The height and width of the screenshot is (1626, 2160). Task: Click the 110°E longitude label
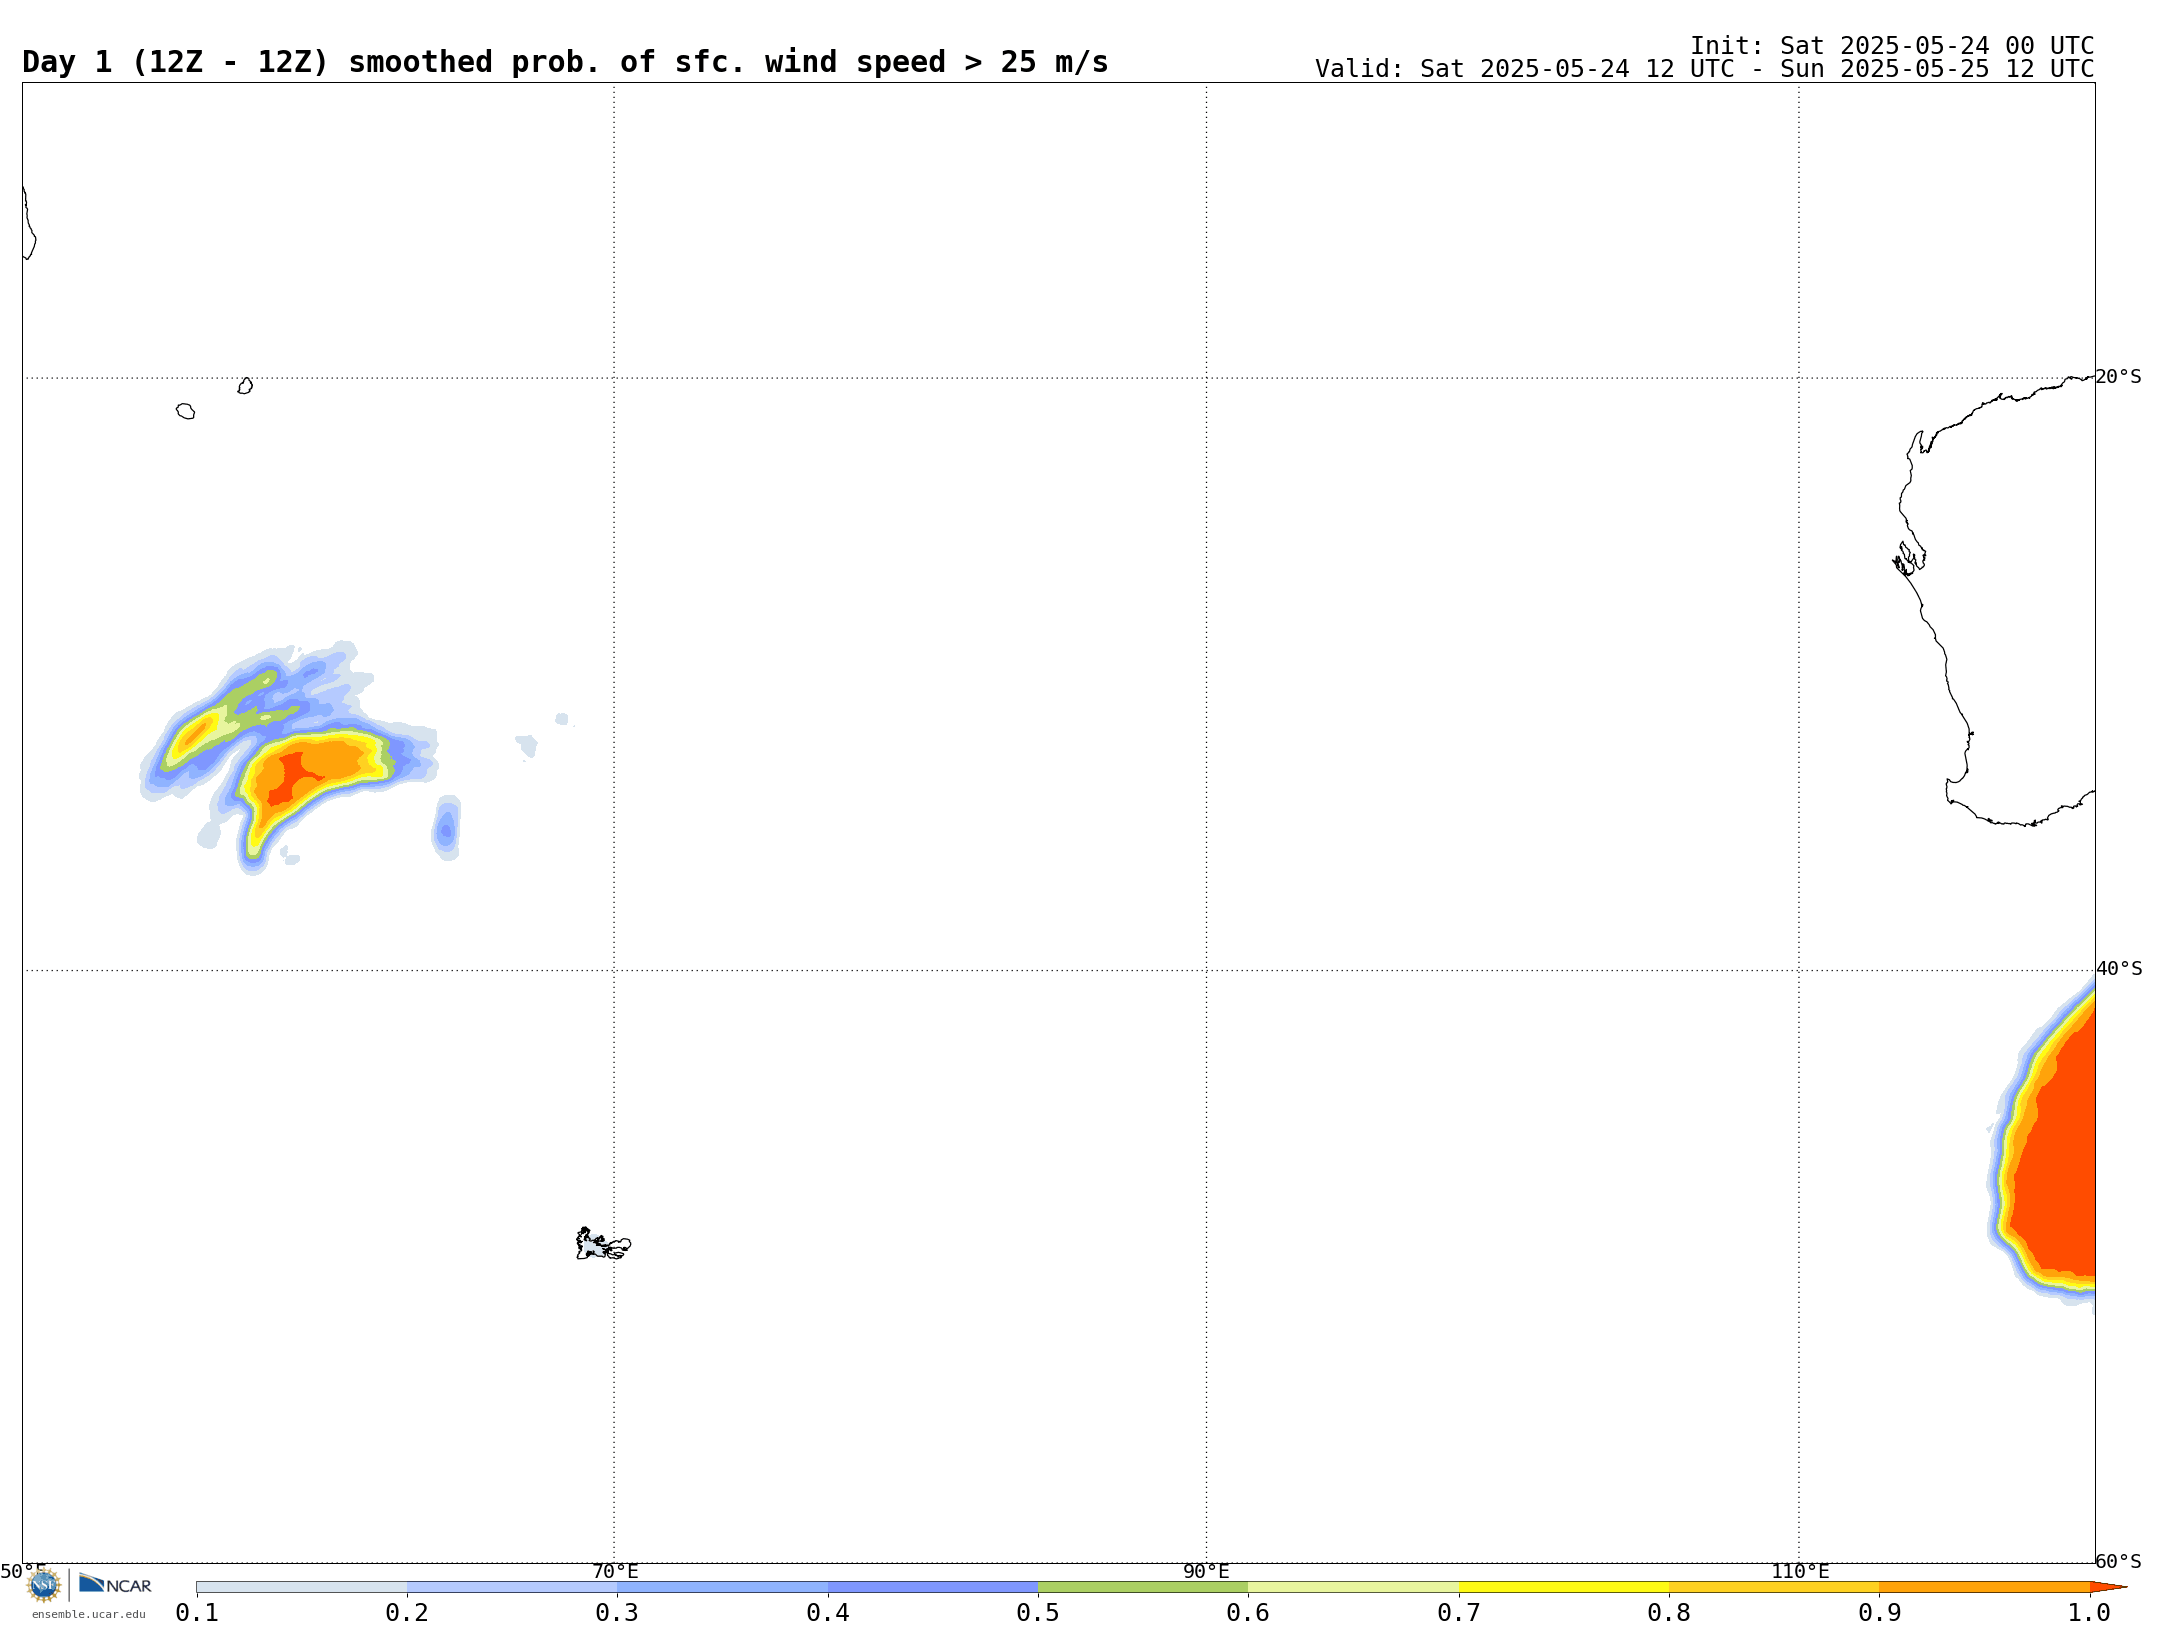click(x=1800, y=1572)
